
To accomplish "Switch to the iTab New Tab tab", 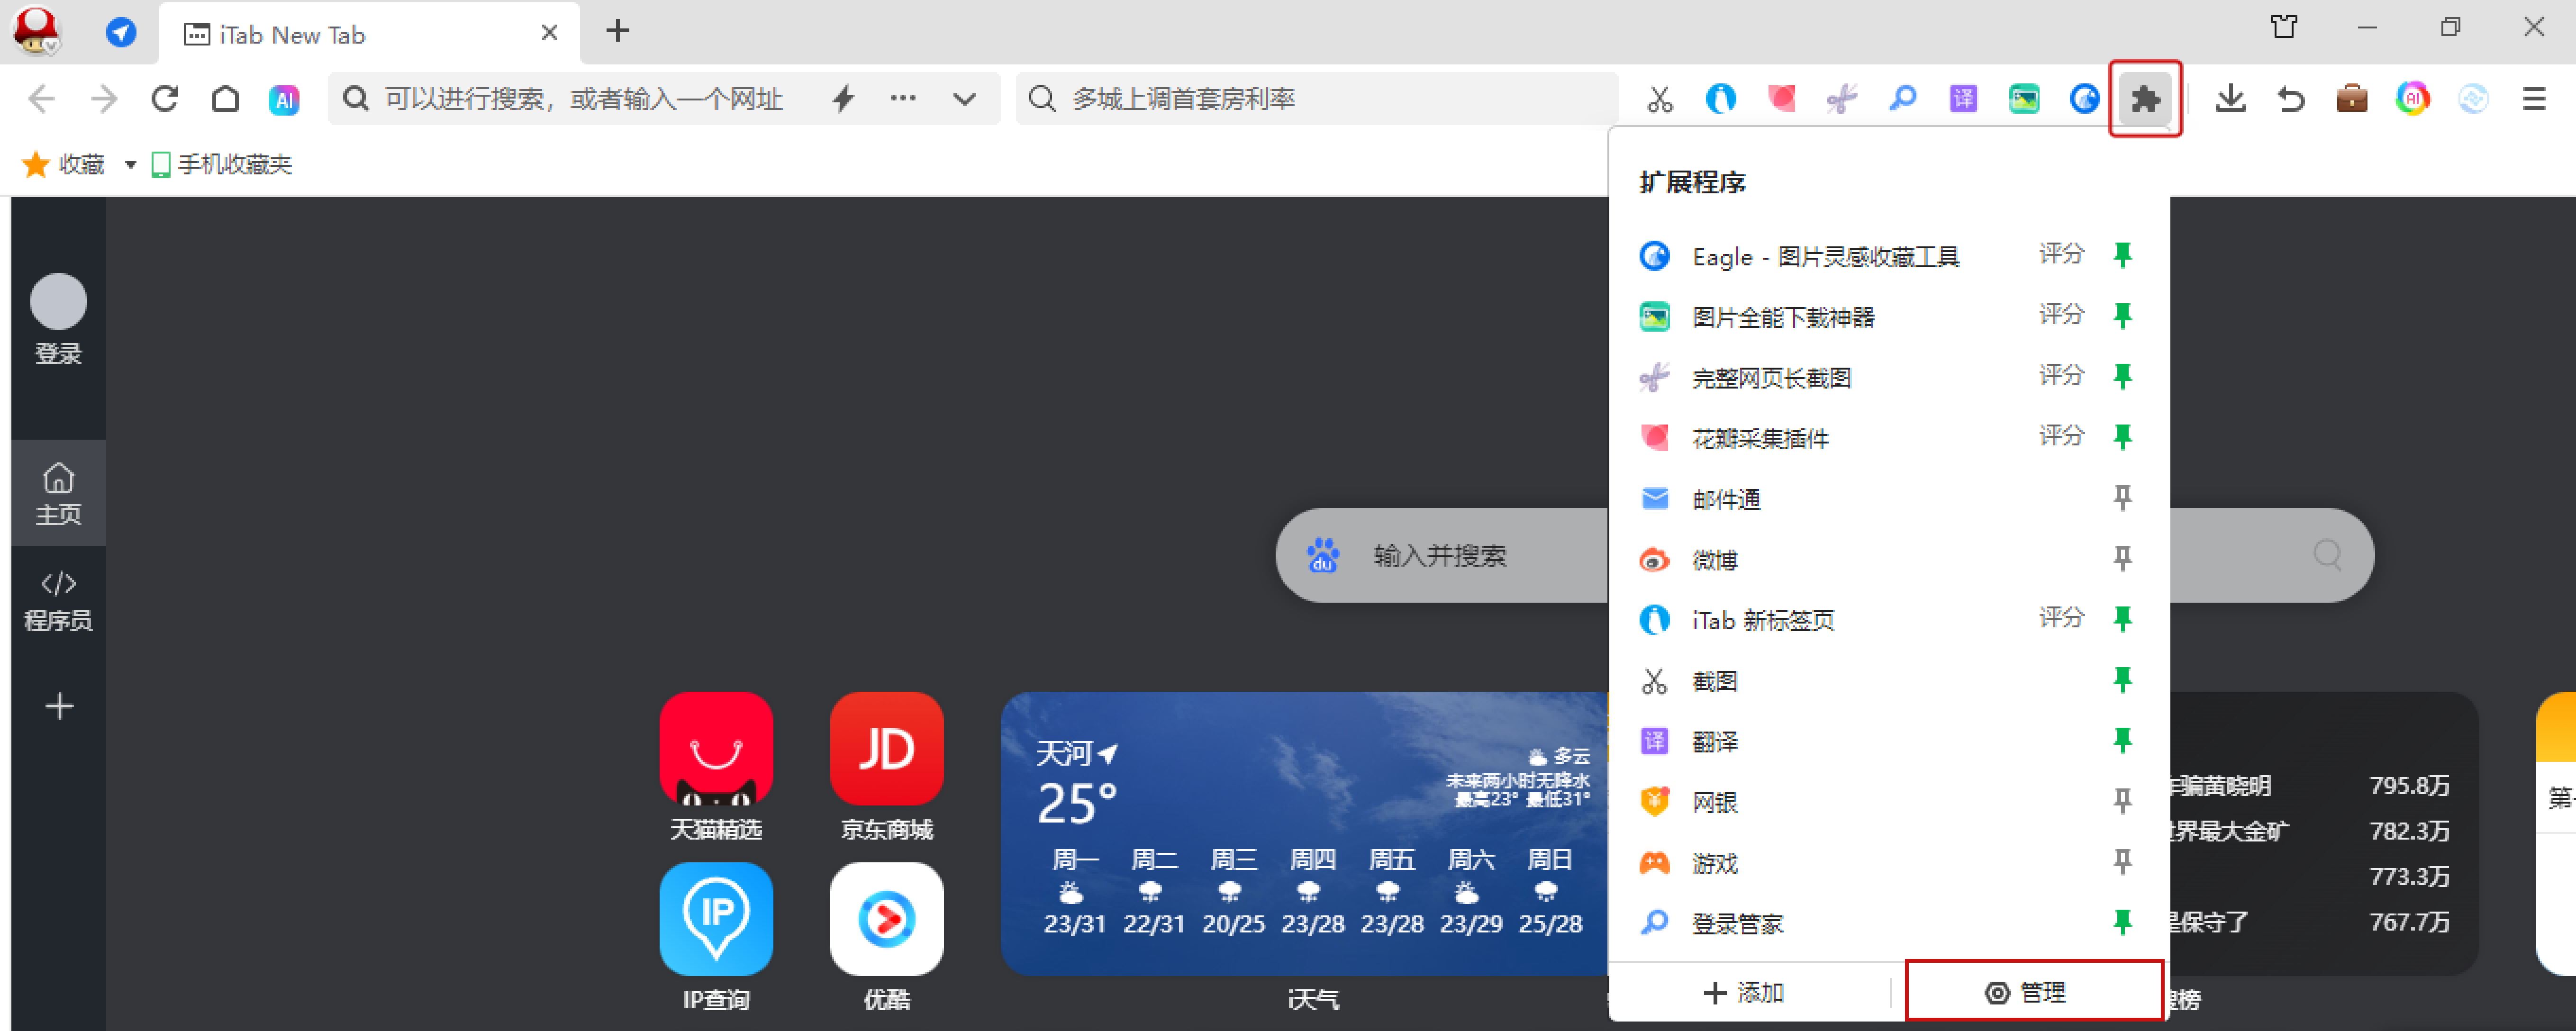I will click(370, 34).
